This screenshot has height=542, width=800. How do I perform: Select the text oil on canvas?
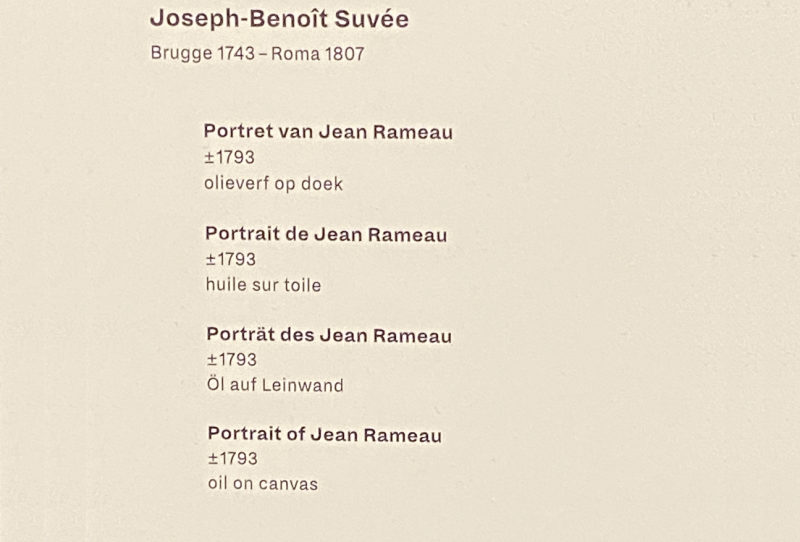[263, 484]
